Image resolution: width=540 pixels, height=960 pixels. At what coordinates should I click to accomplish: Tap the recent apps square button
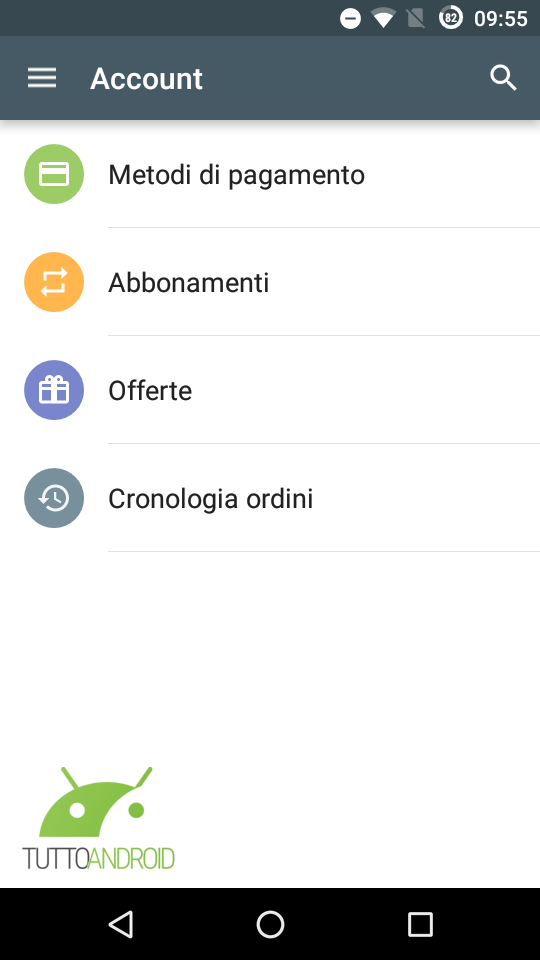(420, 924)
